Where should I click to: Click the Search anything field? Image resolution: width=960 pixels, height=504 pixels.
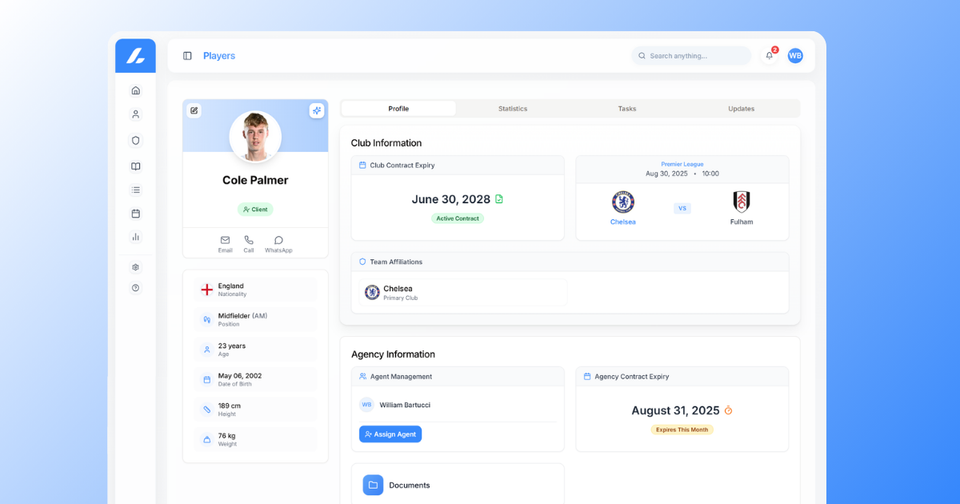coord(691,56)
